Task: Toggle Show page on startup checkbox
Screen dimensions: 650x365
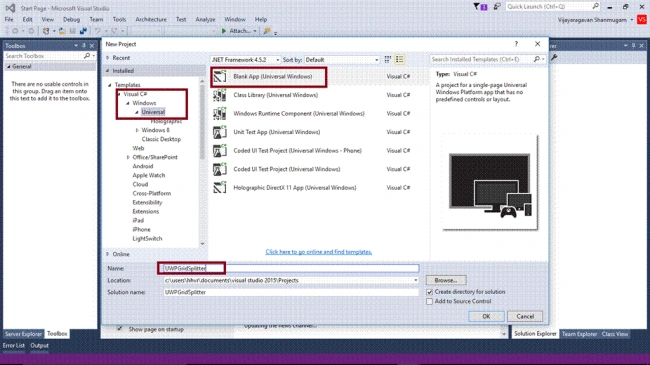Action: (x=119, y=329)
